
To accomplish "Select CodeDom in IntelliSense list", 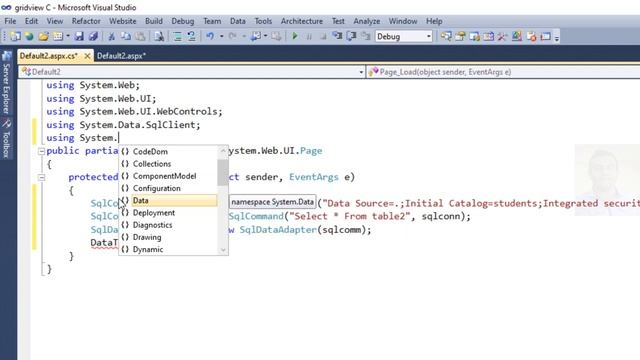I will 168,151.
